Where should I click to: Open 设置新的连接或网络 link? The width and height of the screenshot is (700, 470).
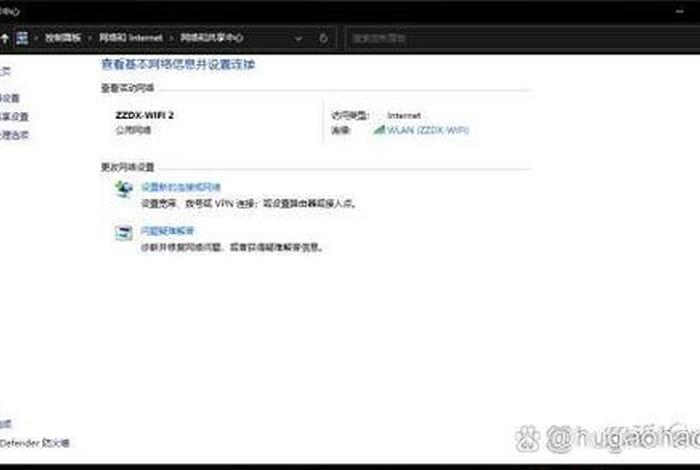click(181, 187)
